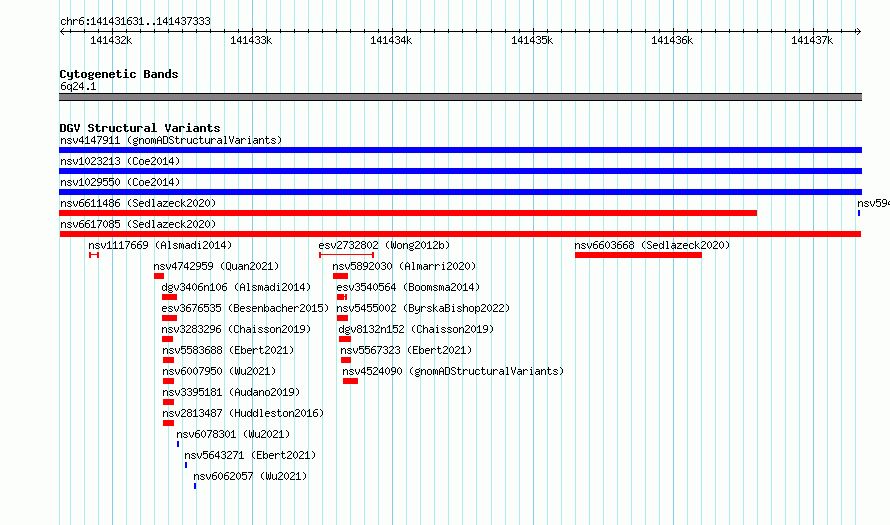Screen dimensions: 890x525
Task: Click the nsv1117669 (Alsmadi2014) variant glyph
Action: coord(94,255)
